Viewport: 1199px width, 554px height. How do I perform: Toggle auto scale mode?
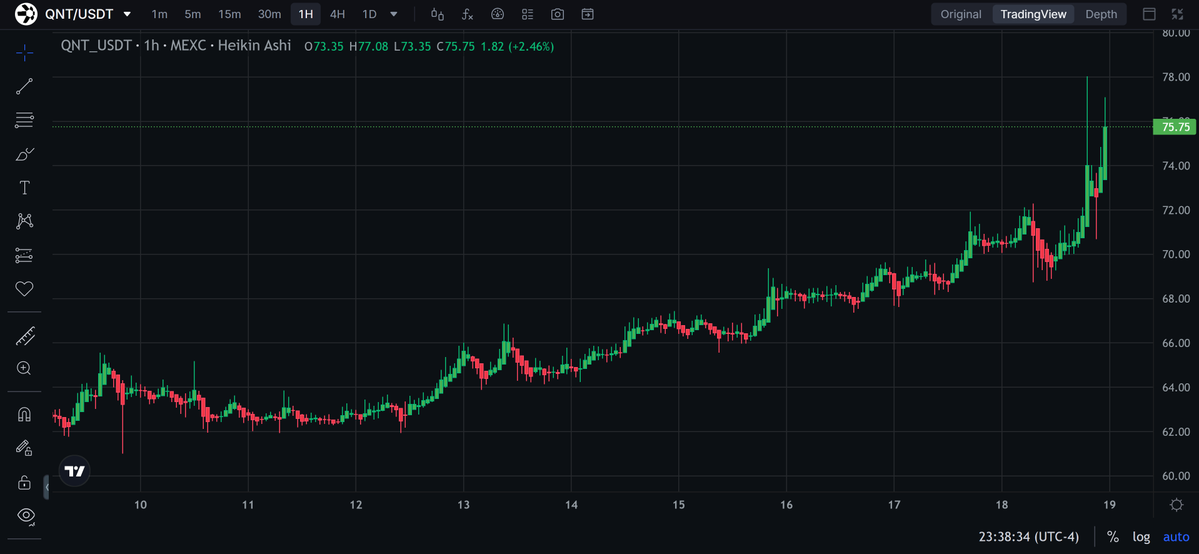(1176, 537)
